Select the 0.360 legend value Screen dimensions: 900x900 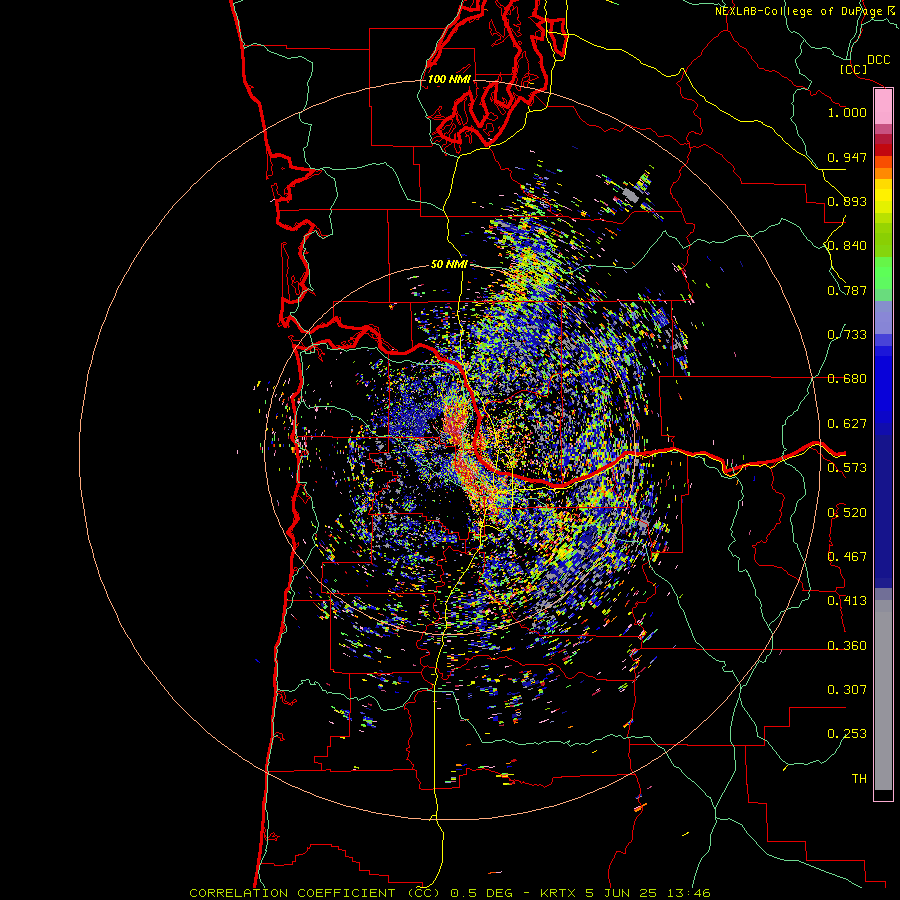tap(847, 646)
